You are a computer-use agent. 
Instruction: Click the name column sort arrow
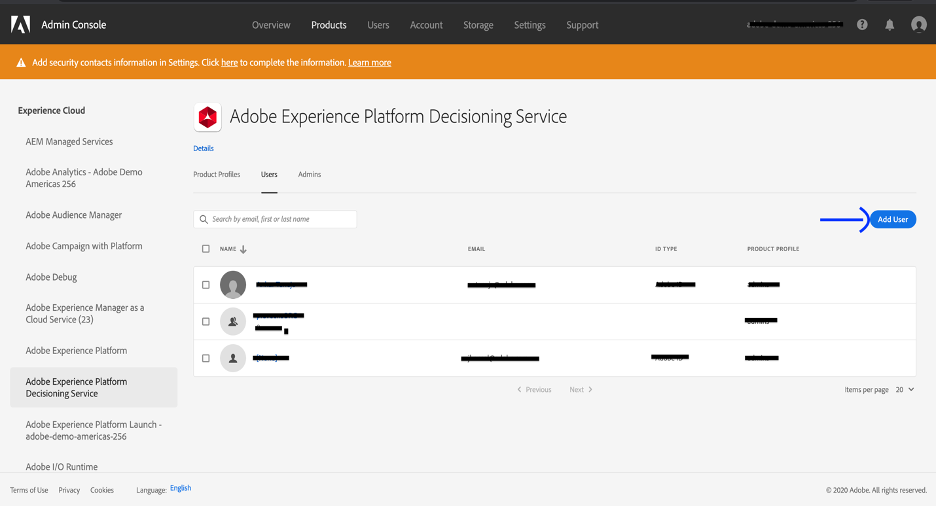[243, 249]
